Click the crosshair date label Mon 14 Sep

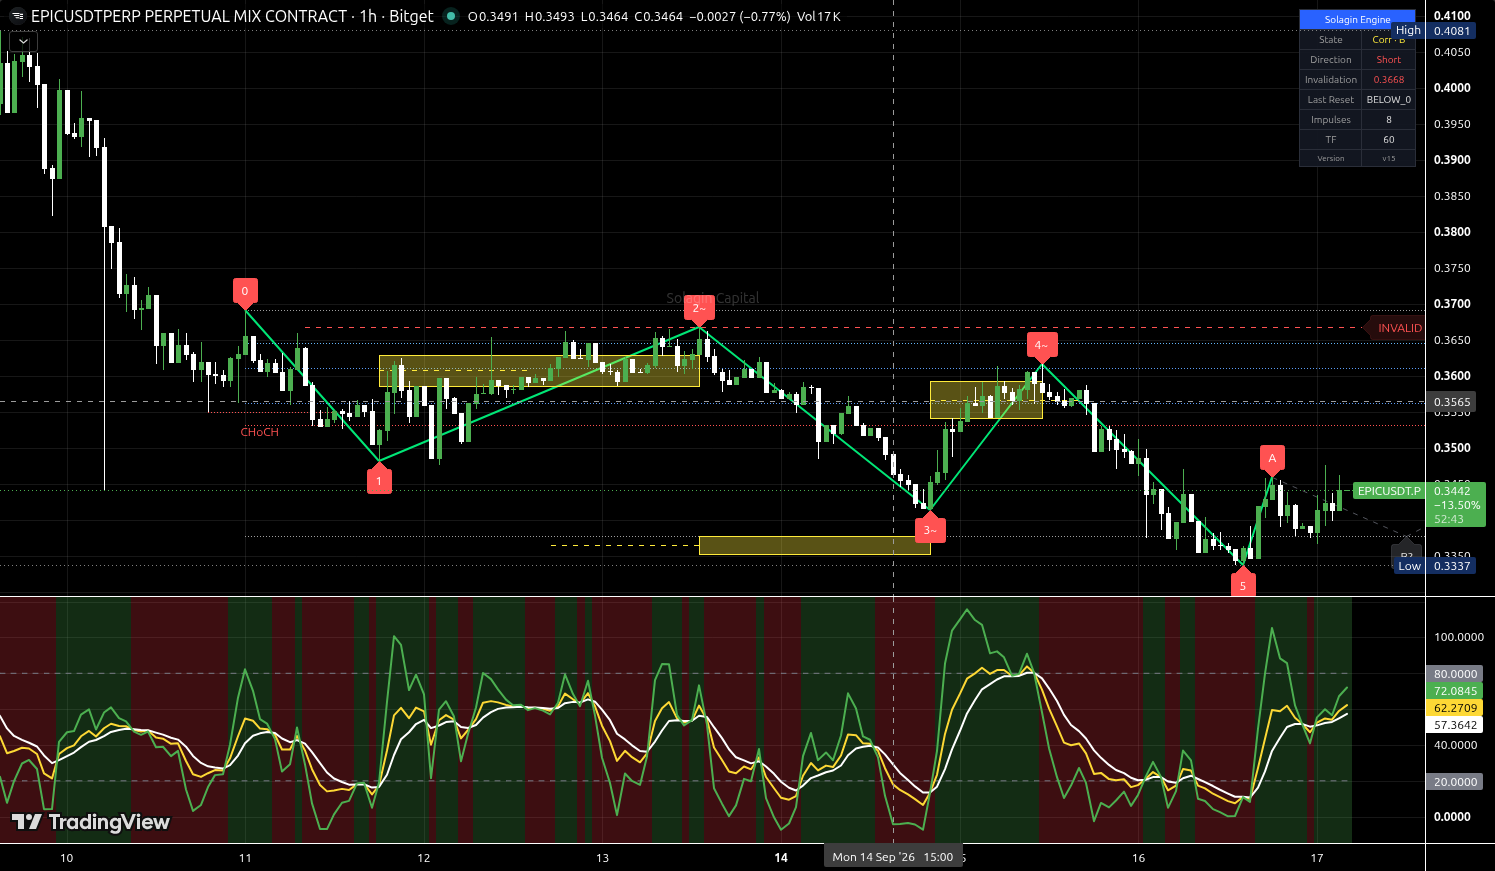click(x=892, y=857)
